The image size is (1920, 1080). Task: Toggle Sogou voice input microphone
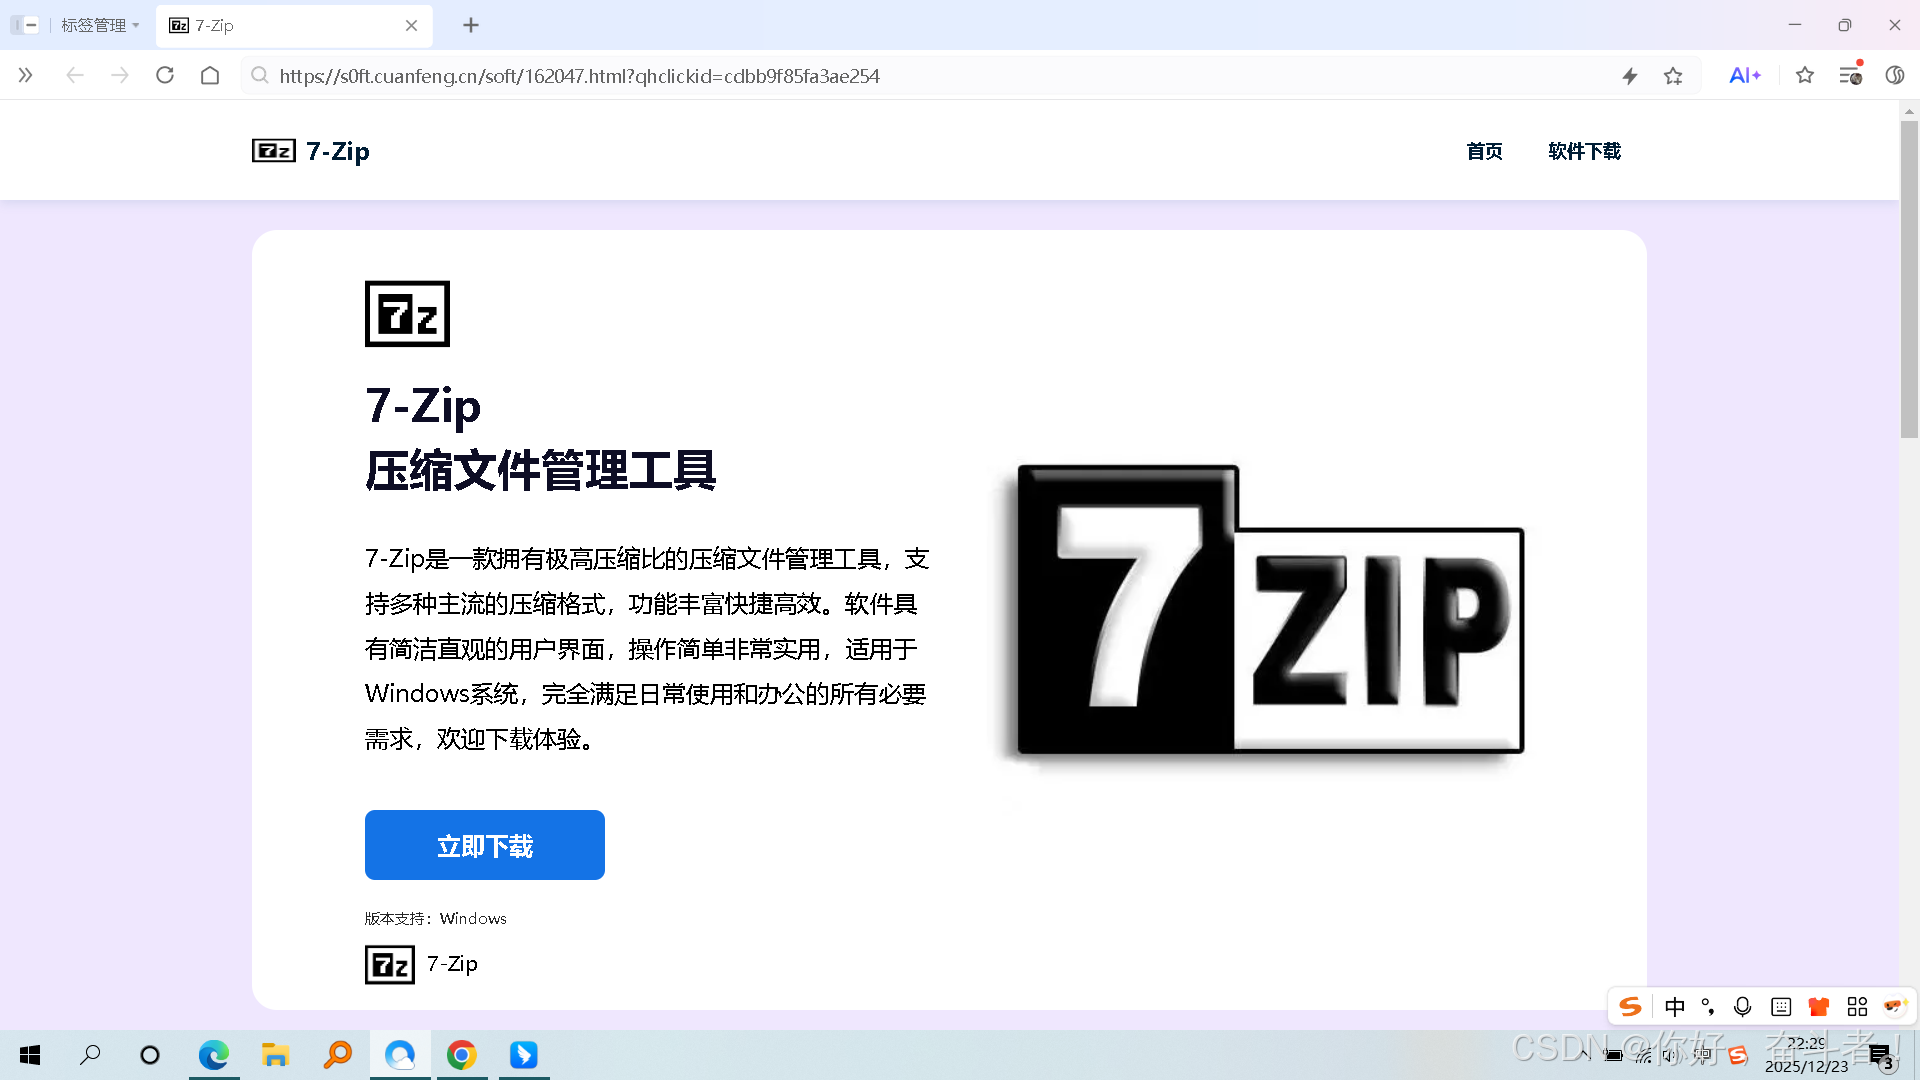tap(1742, 1007)
